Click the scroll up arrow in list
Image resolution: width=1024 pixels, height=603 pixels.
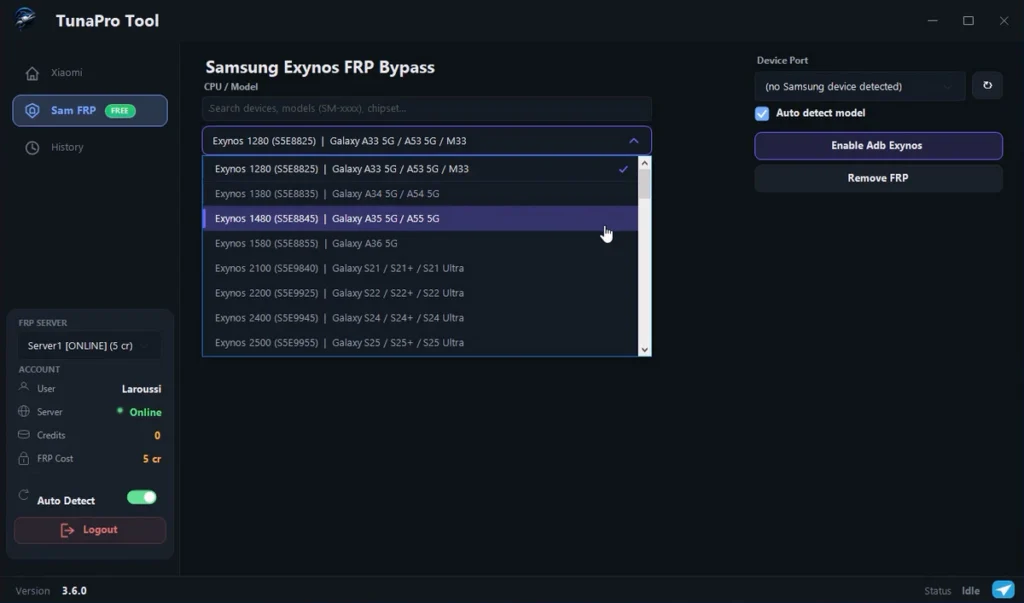coord(645,163)
